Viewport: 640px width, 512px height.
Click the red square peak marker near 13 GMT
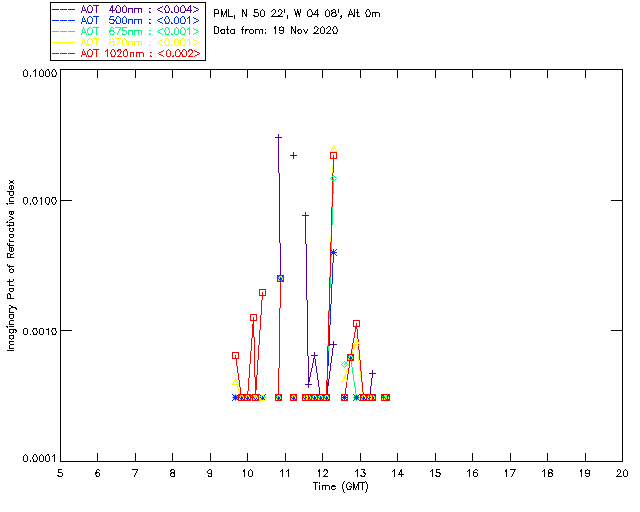point(356,324)
